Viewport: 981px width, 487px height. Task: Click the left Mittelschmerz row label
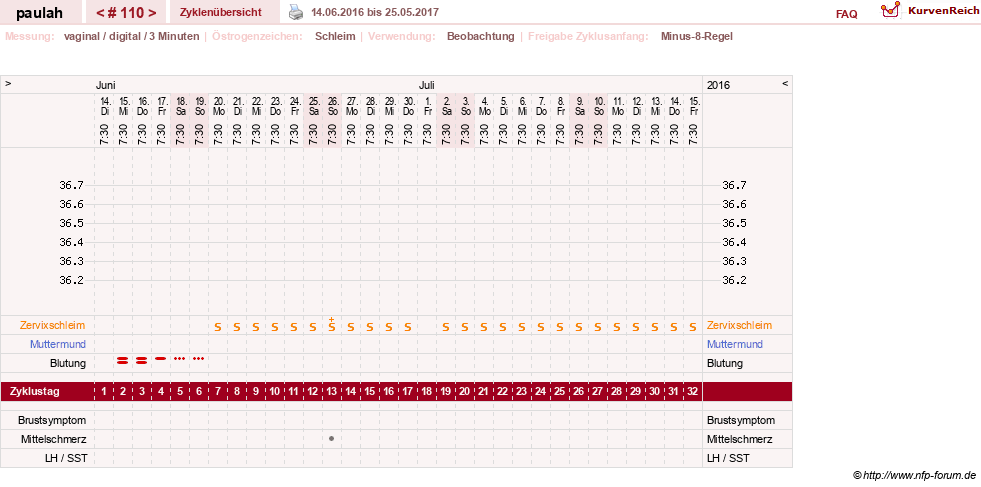53,439
